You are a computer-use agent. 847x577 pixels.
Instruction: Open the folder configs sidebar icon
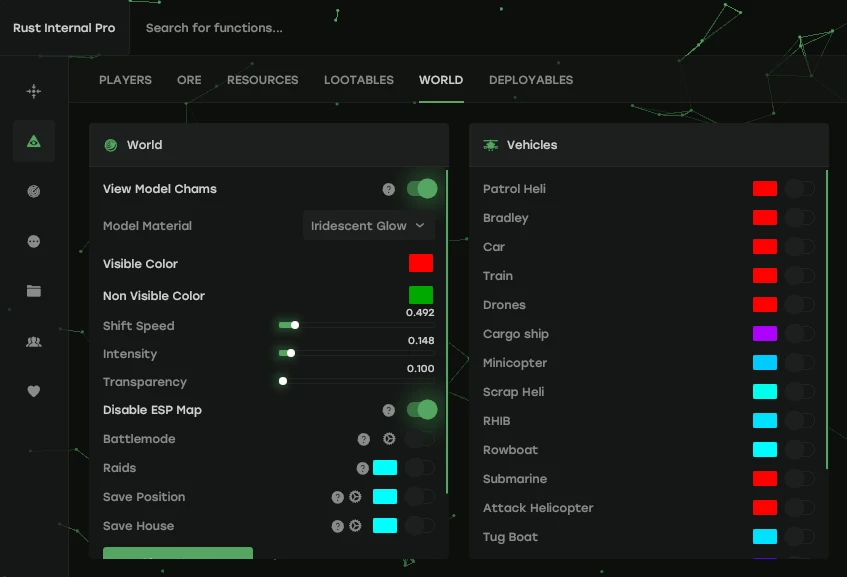coord(33,291)
